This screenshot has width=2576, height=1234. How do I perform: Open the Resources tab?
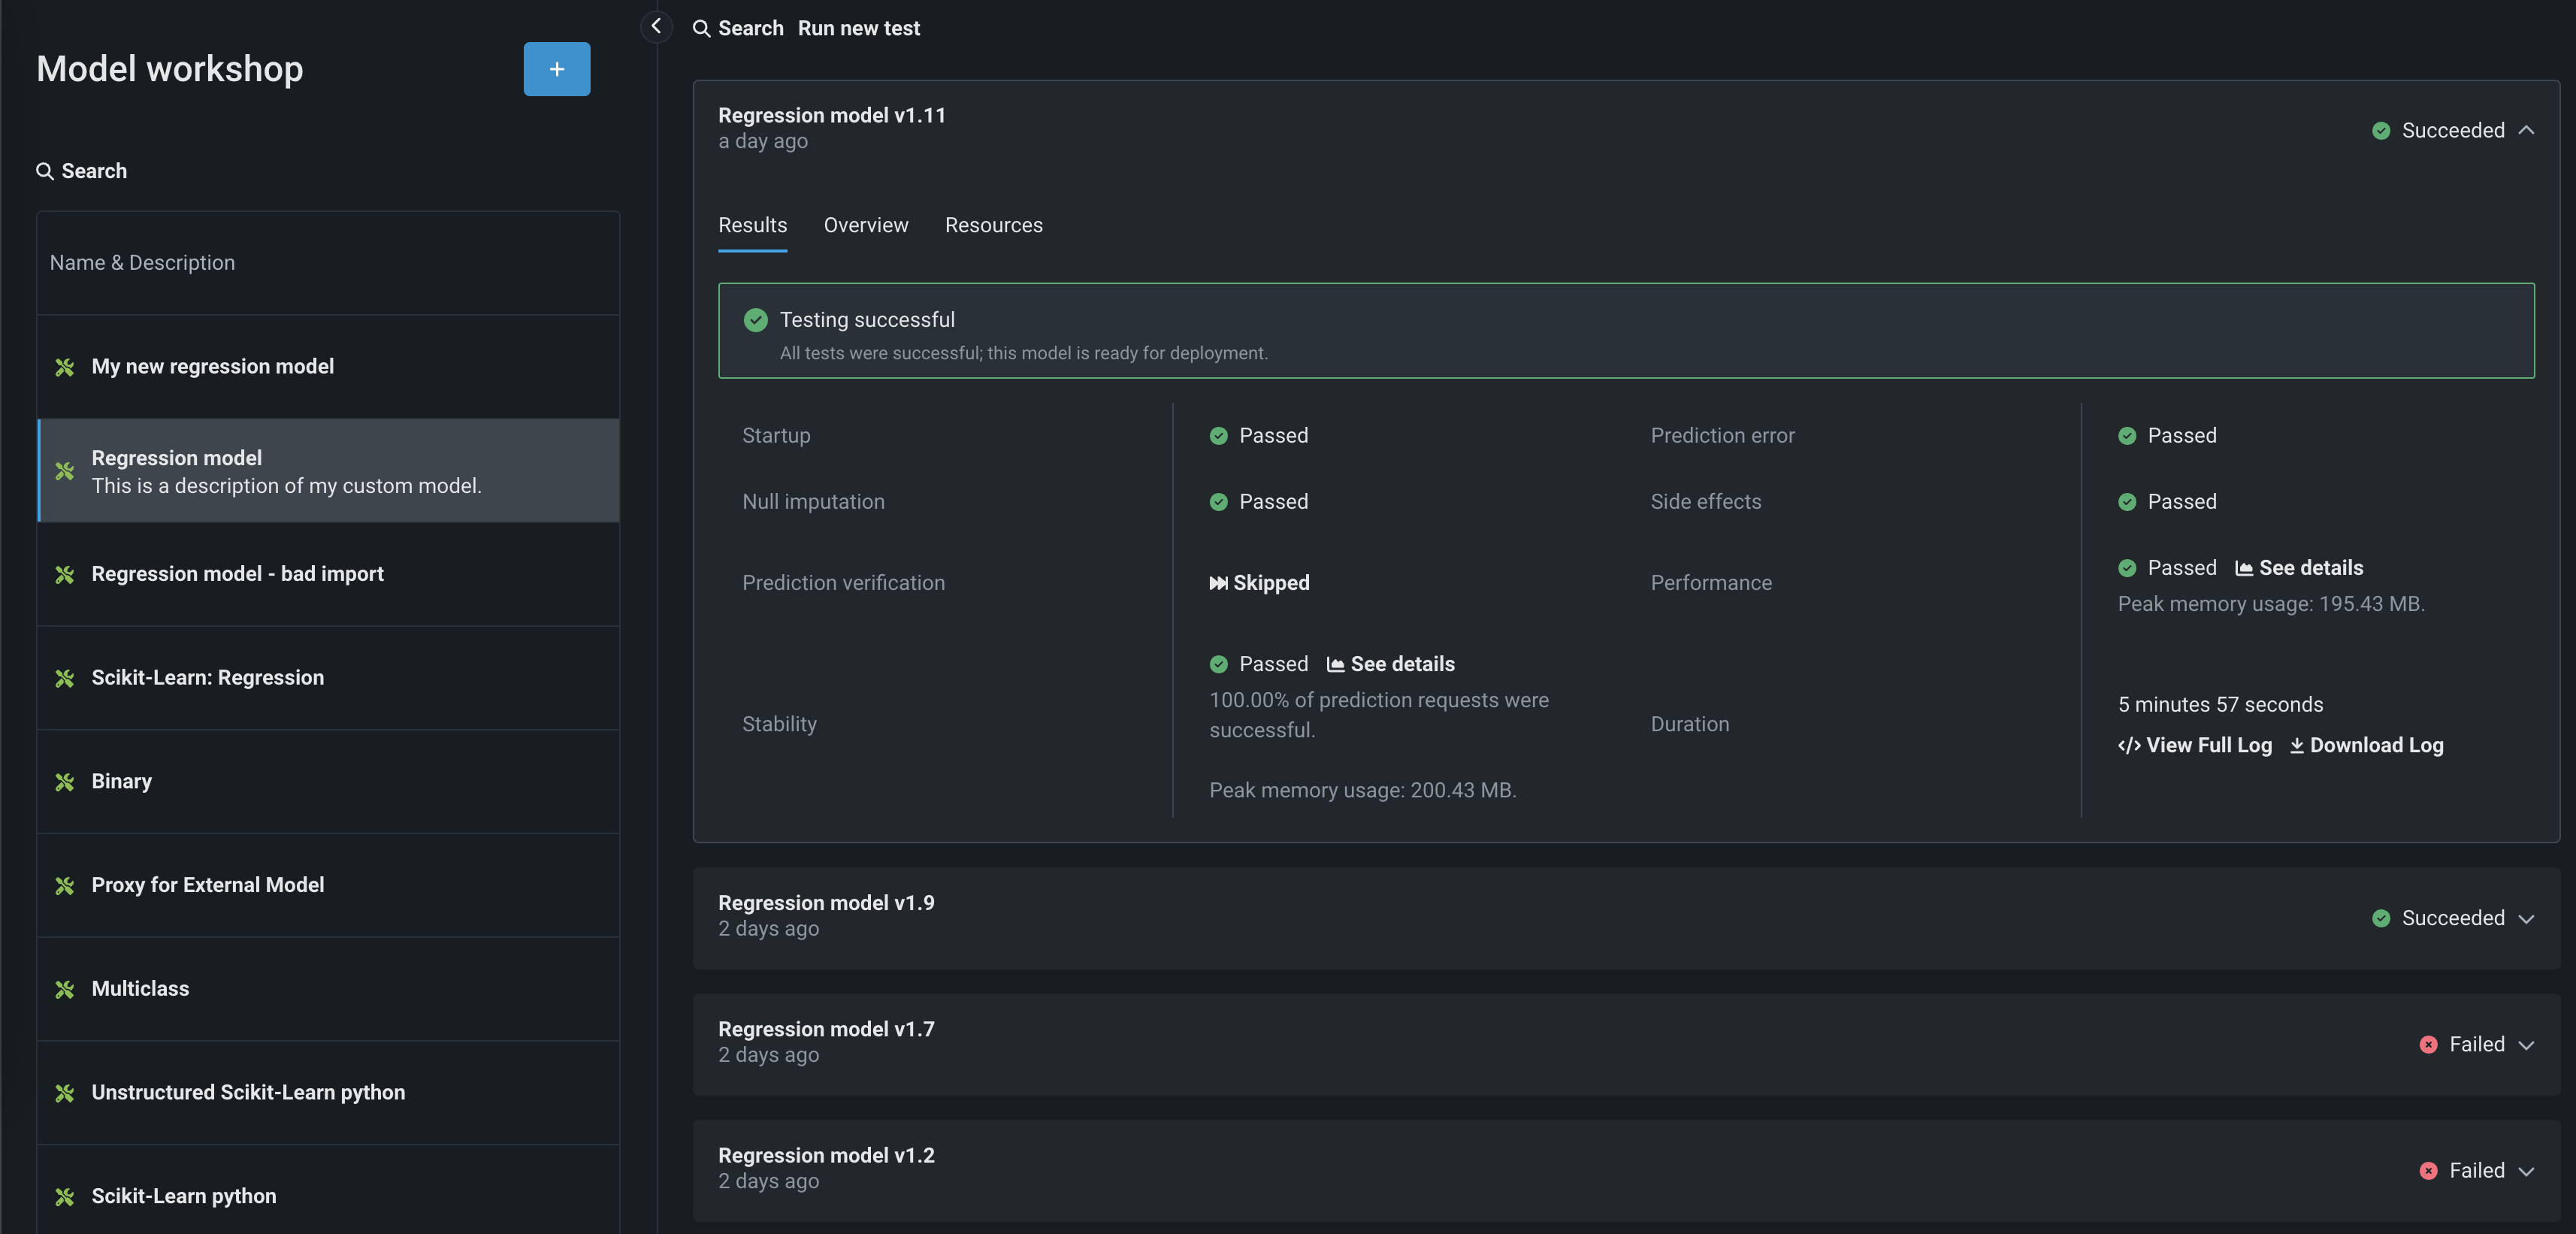993,225
